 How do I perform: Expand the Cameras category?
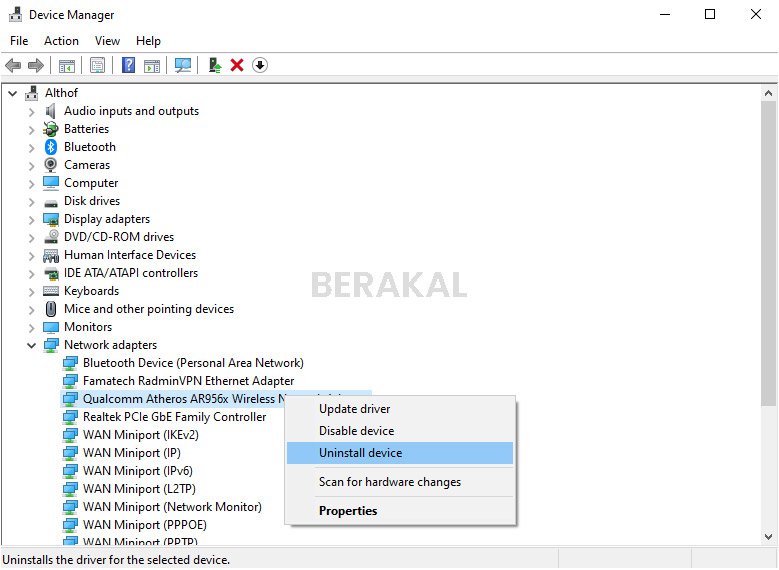tap(32, 165)
